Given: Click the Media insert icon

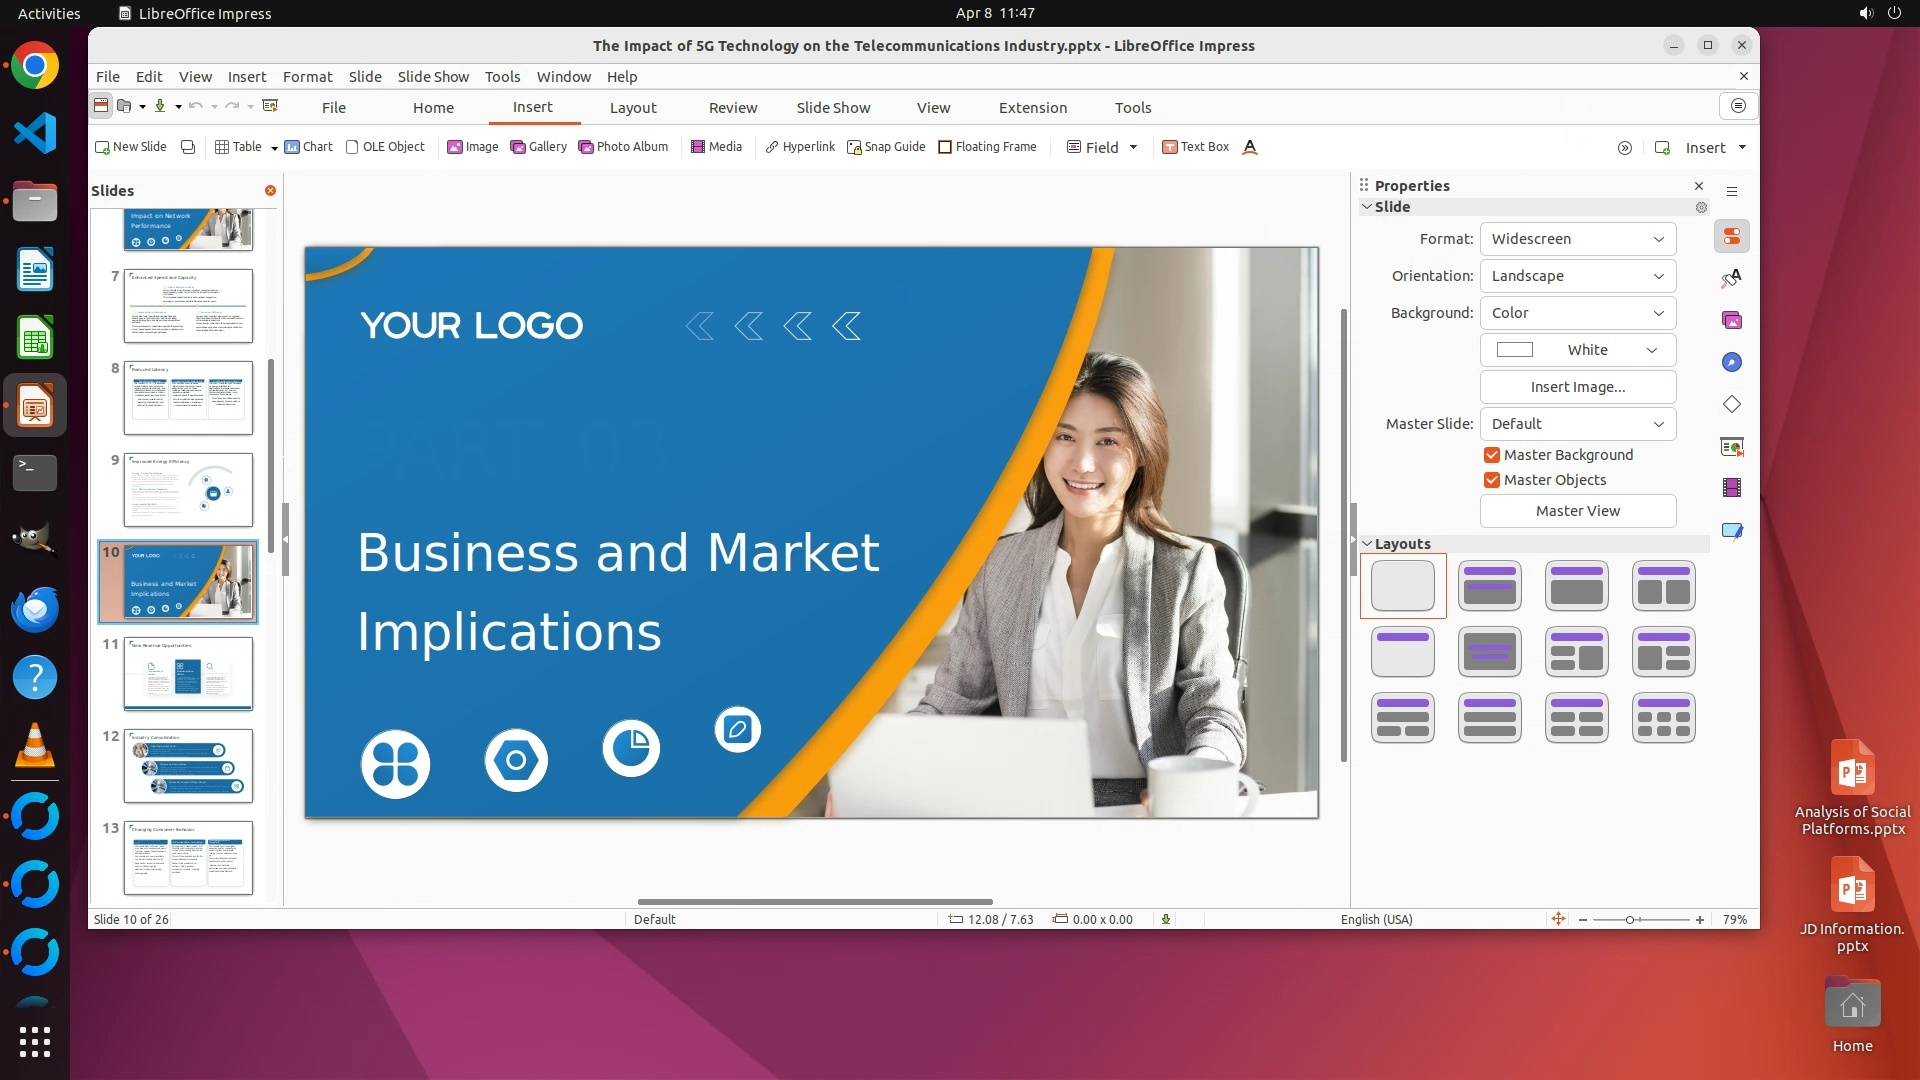Looking at the screenshot, I should 716,147.
